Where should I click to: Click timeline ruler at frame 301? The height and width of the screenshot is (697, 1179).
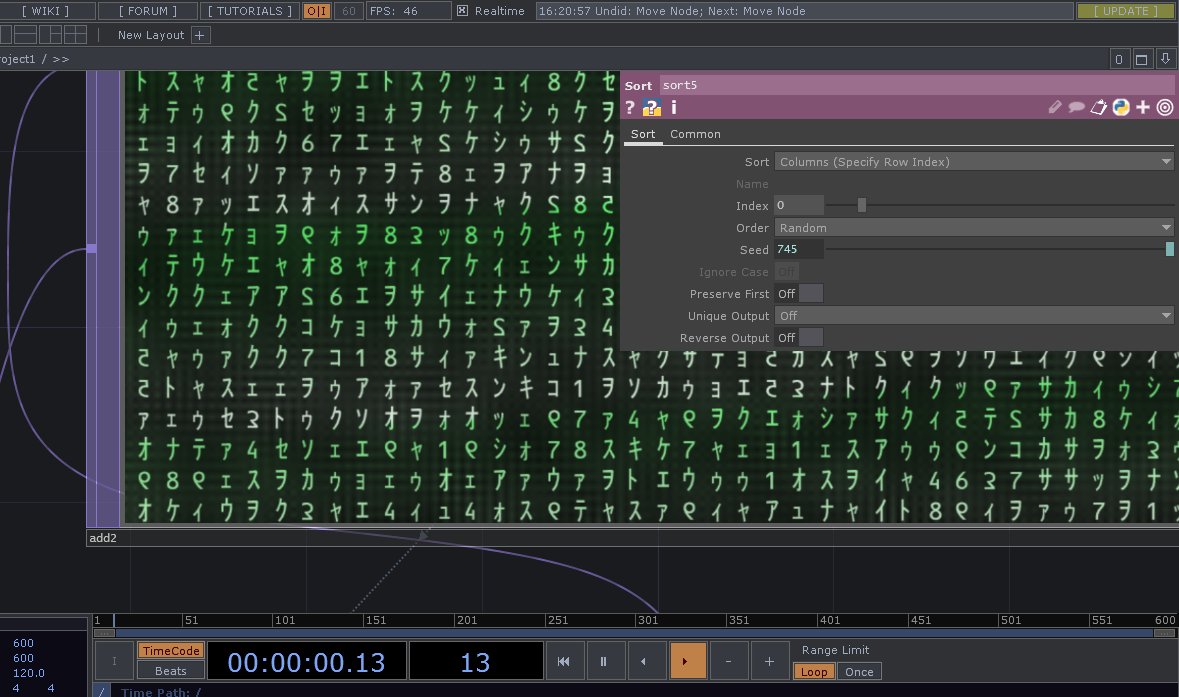[x=647, y=620]
